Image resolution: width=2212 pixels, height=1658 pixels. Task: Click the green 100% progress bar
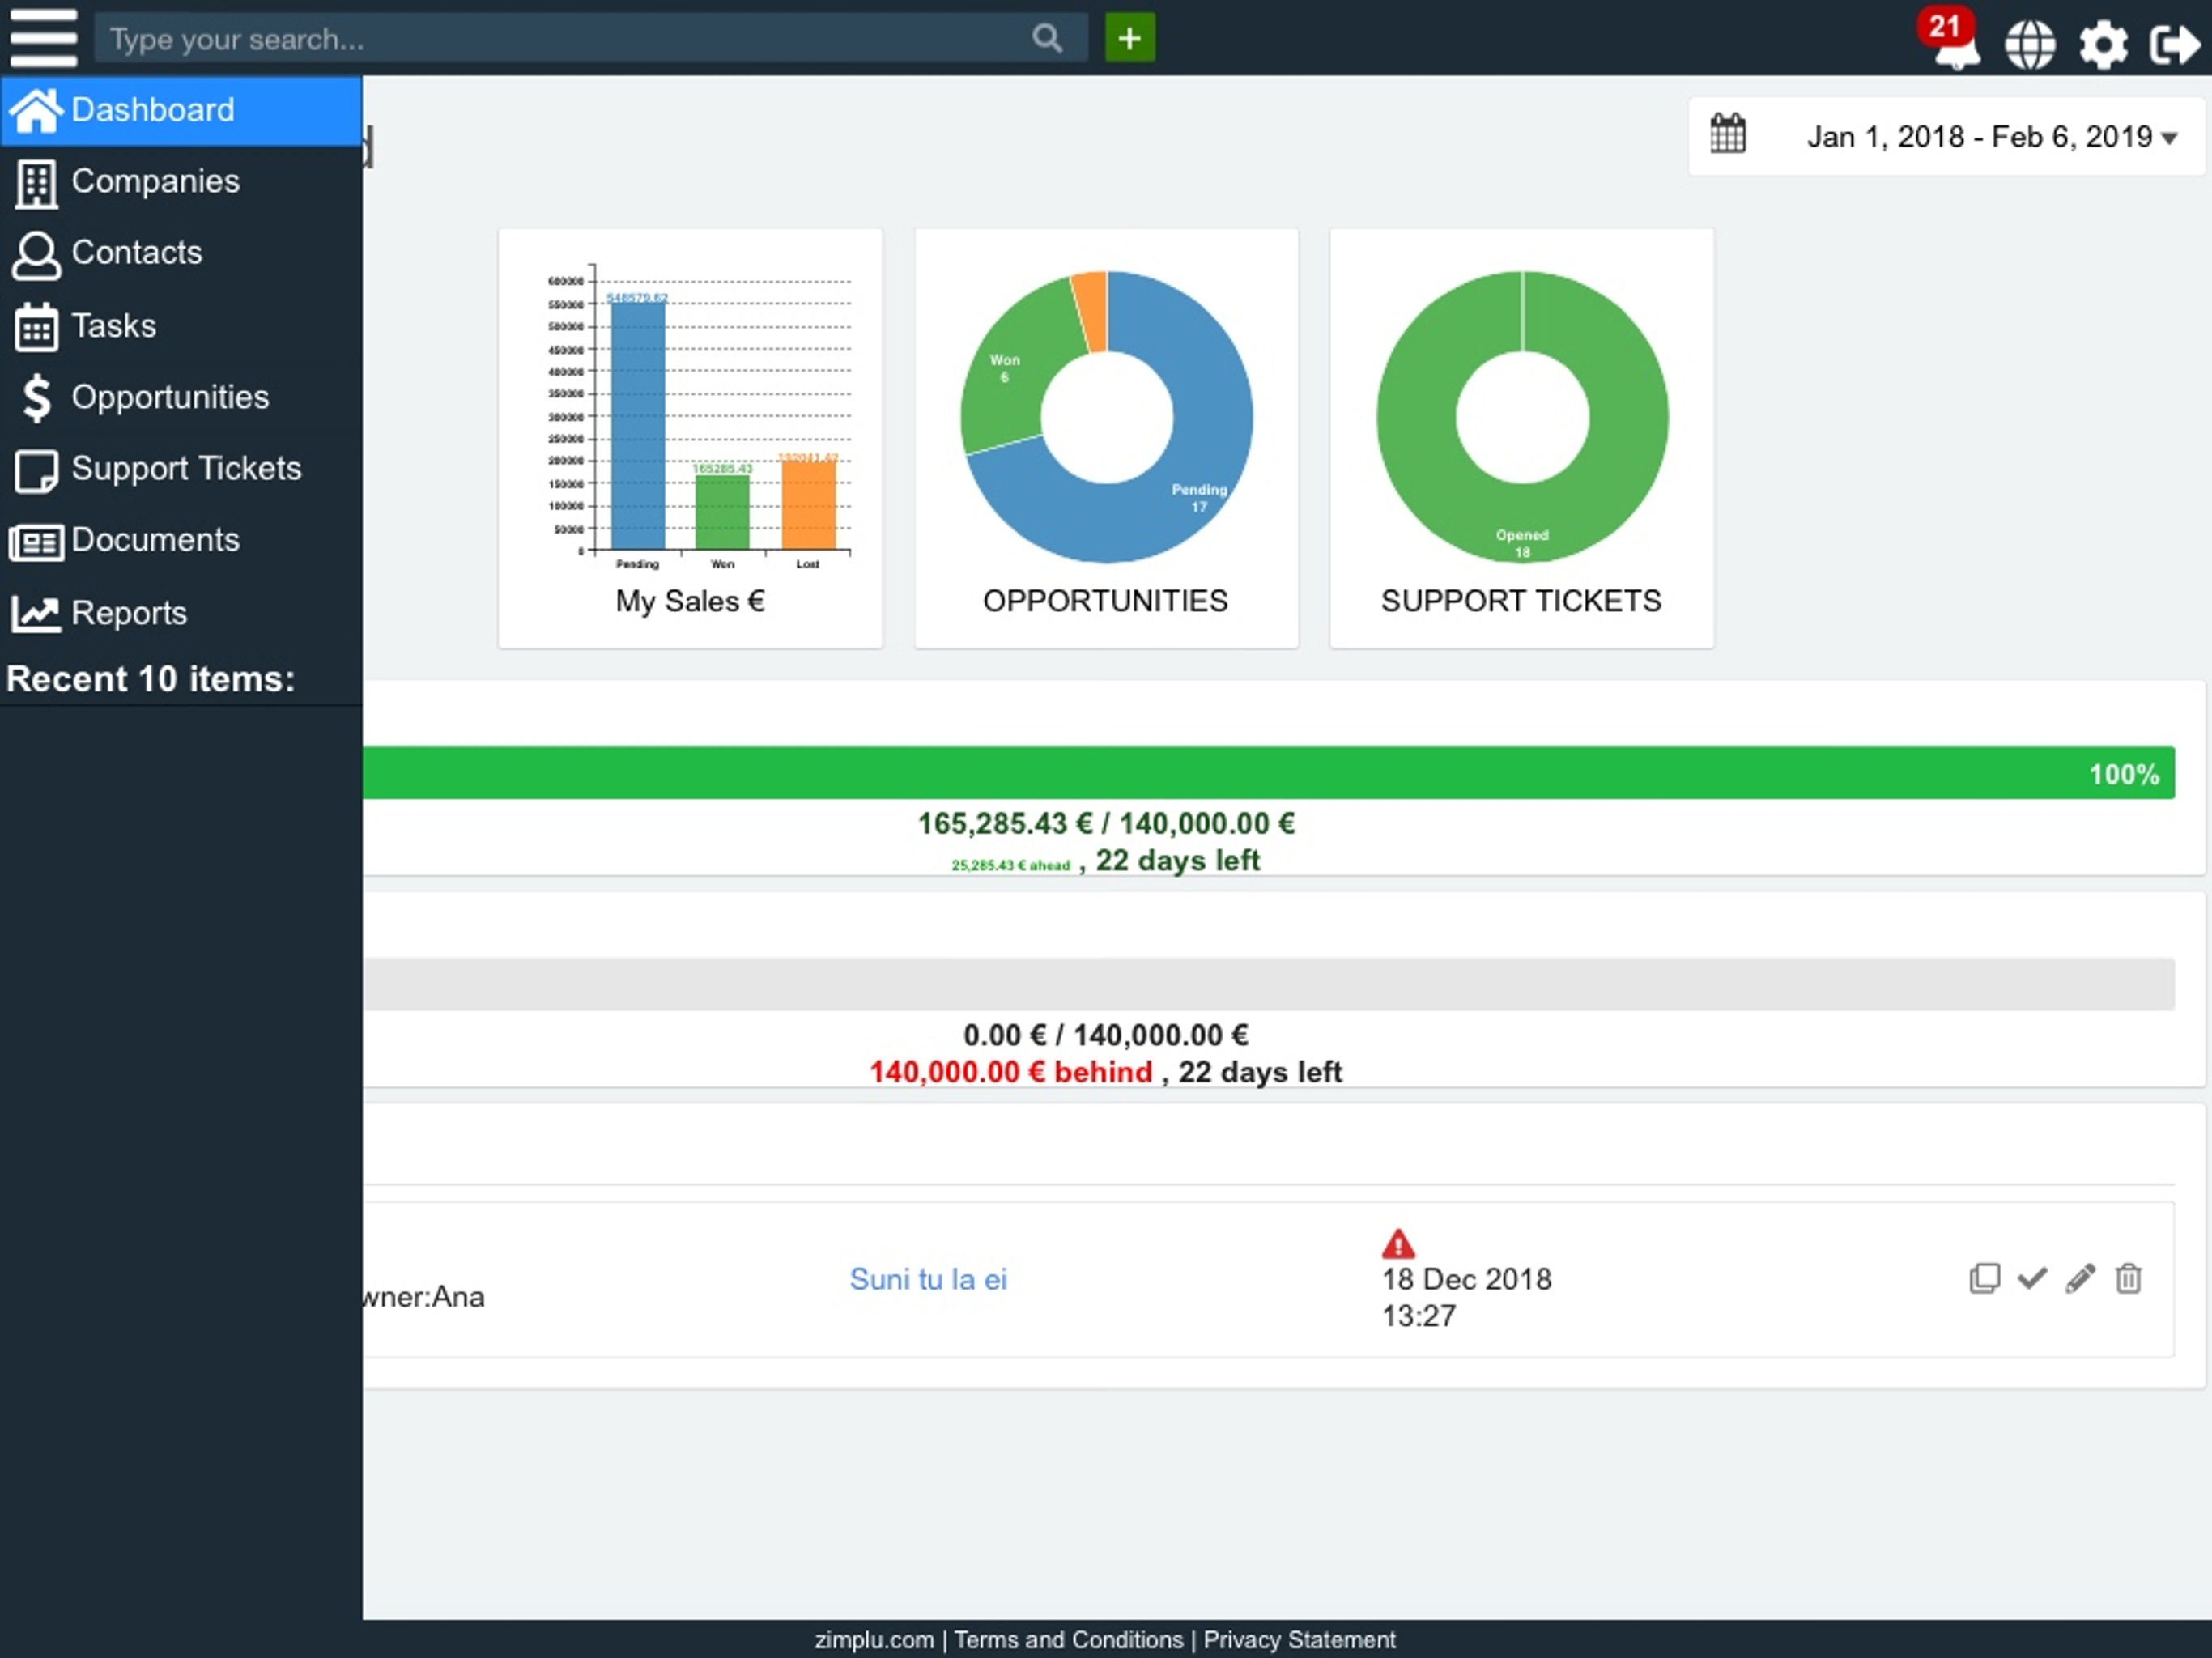[1268, 772]
